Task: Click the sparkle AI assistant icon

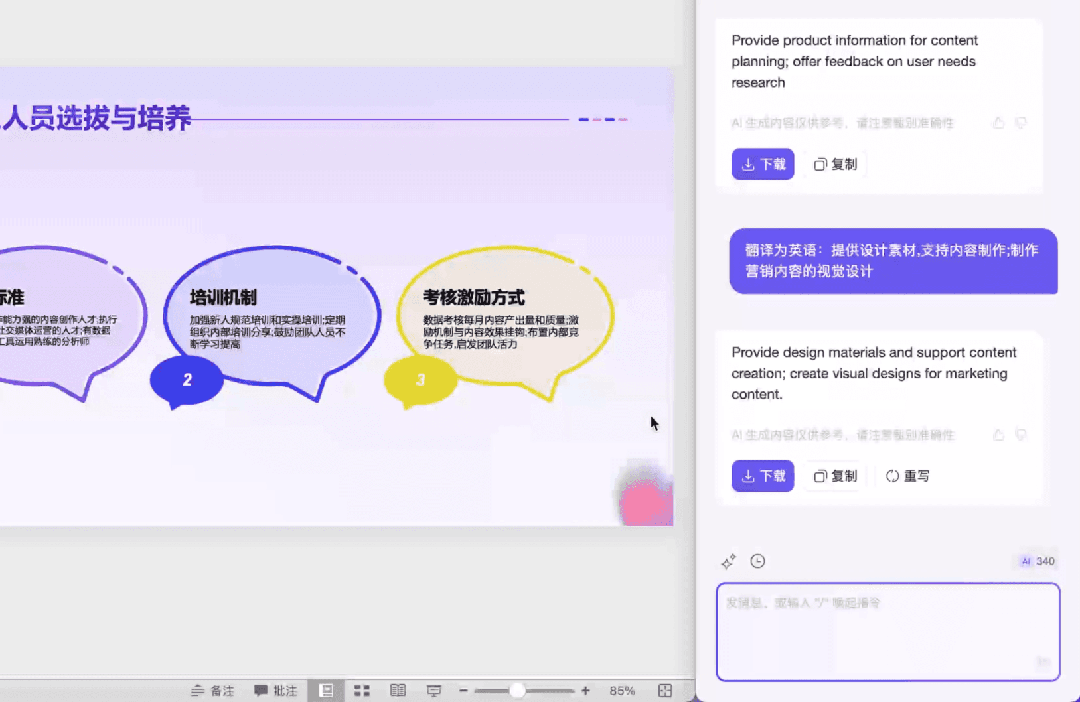Action: [x=728, y=561]
